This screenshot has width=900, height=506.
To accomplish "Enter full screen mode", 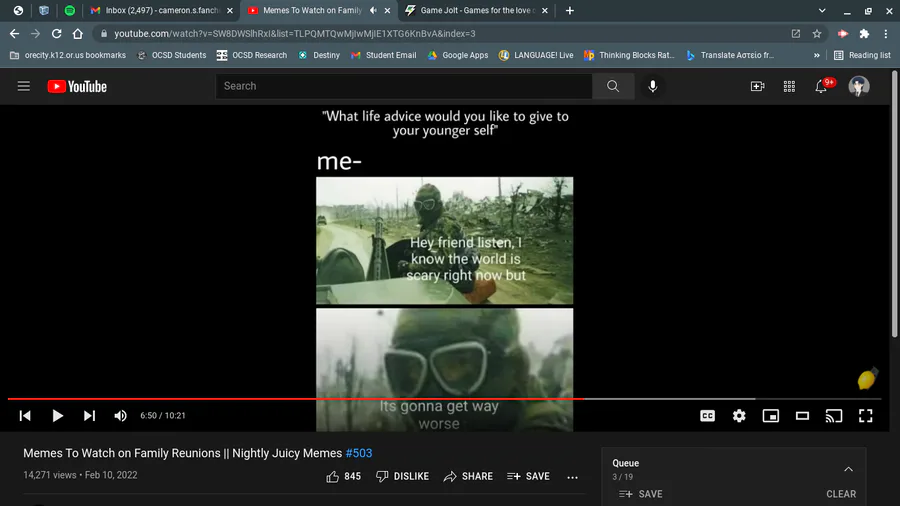I will 866,415.
